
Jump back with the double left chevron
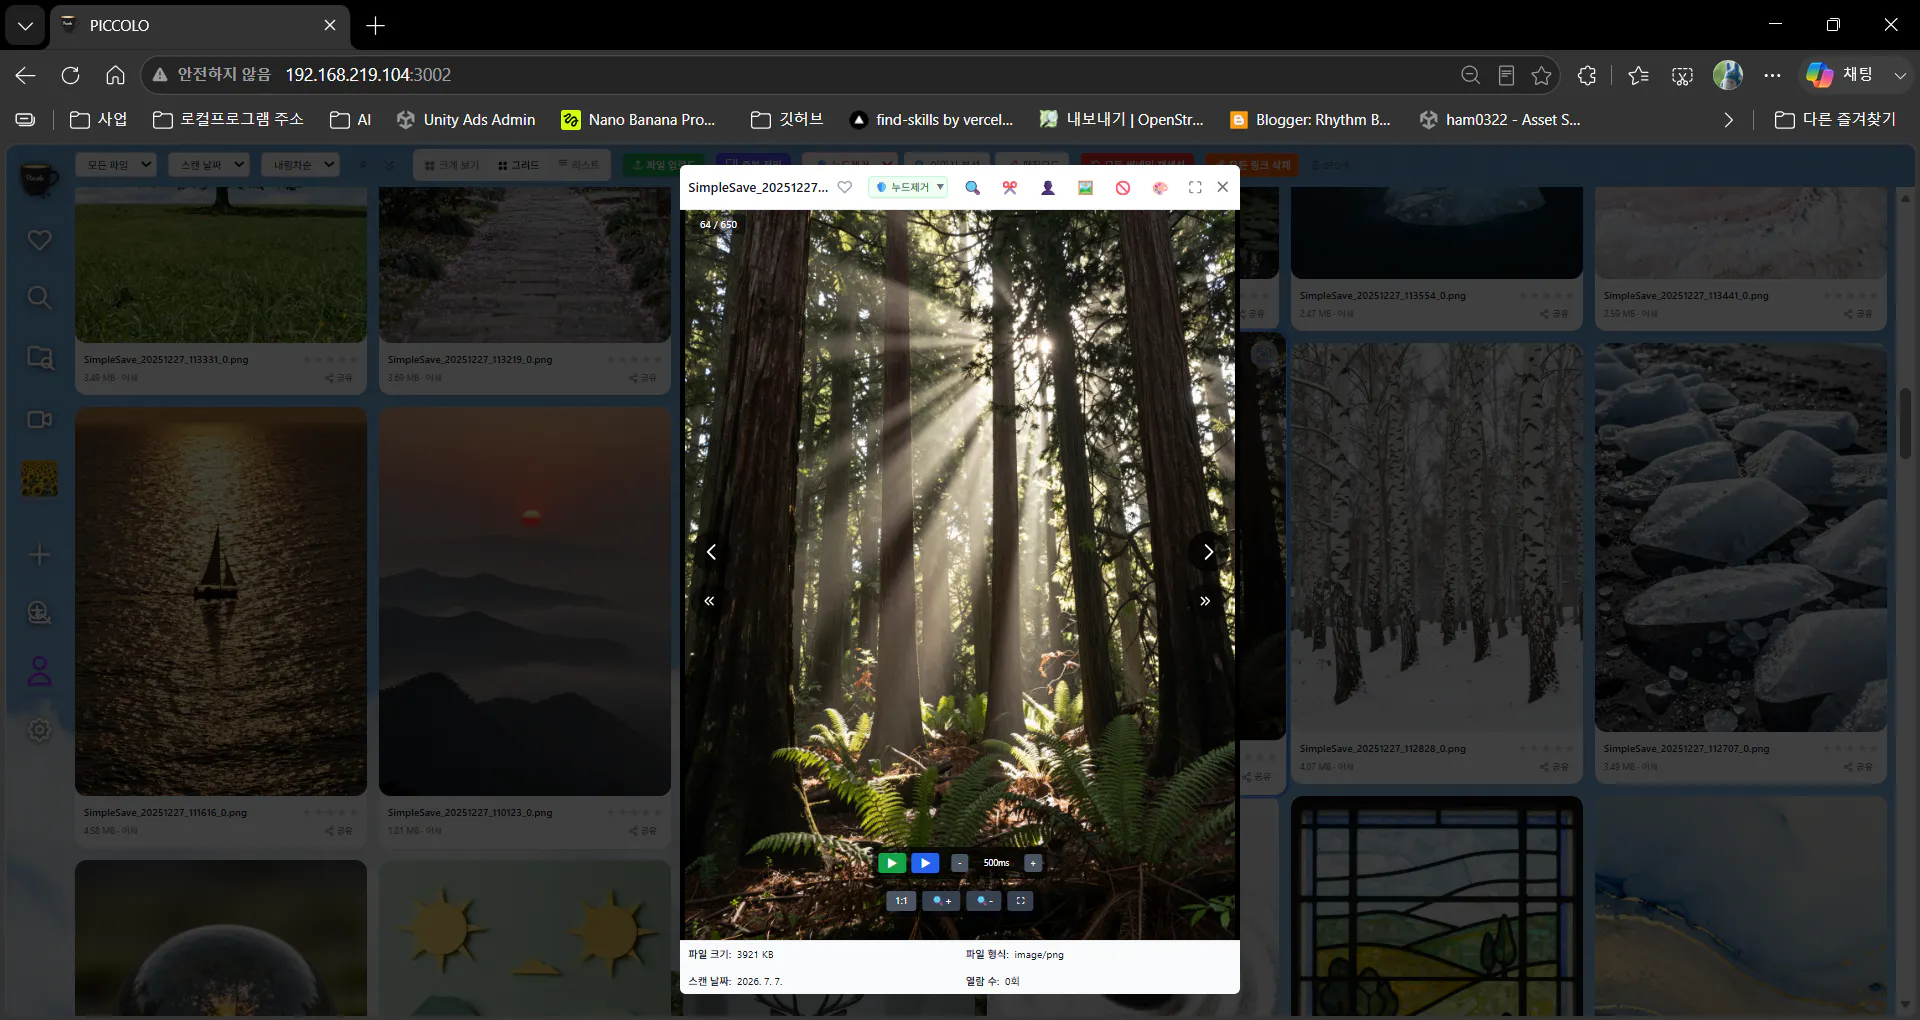(709, 601)
